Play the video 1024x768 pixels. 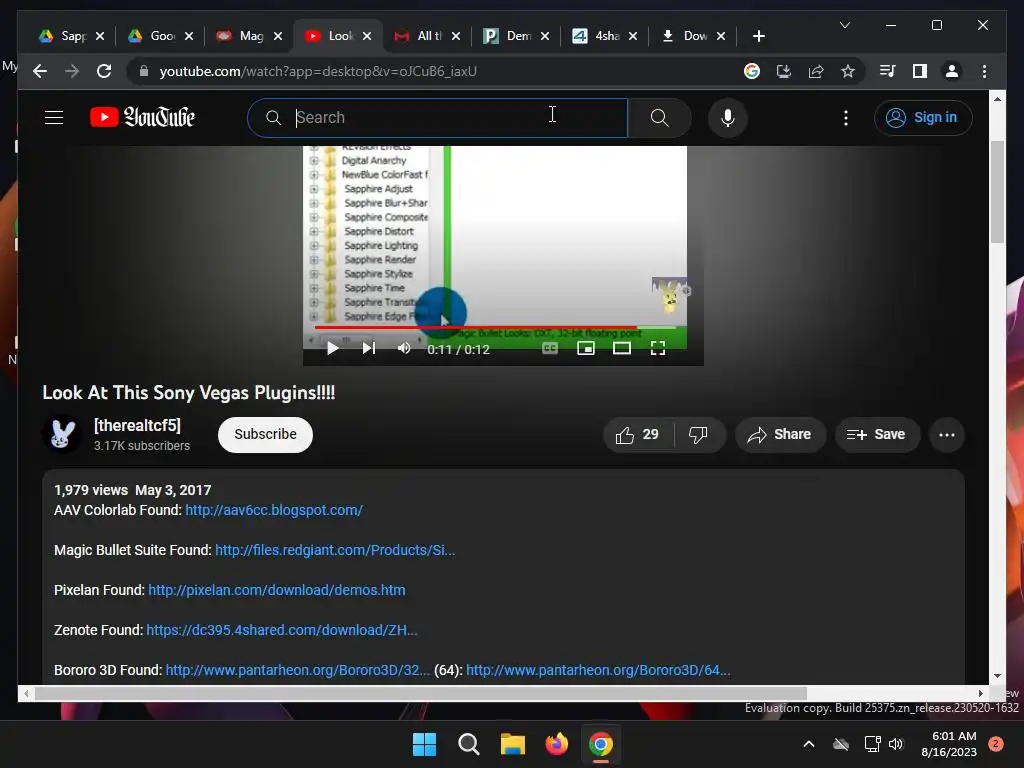(x=332, y=349)
